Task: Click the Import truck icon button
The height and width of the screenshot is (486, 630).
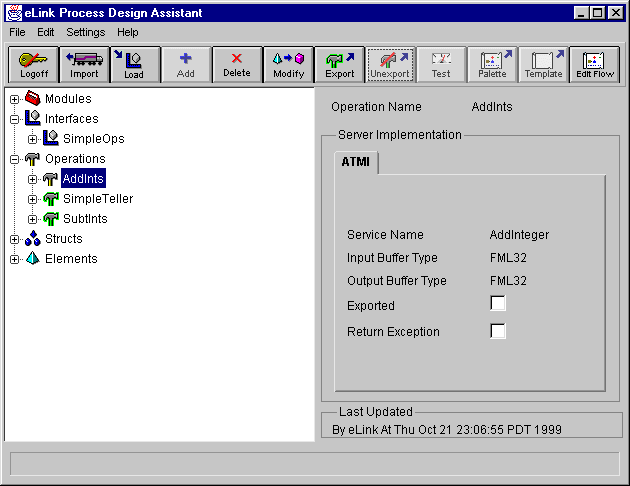Action: (x=84, y=65)
